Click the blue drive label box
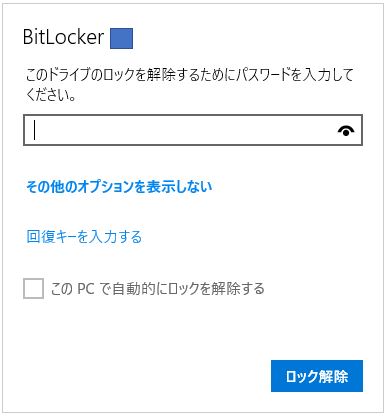Viewport: 388px width, 418px height. (121, 38)
